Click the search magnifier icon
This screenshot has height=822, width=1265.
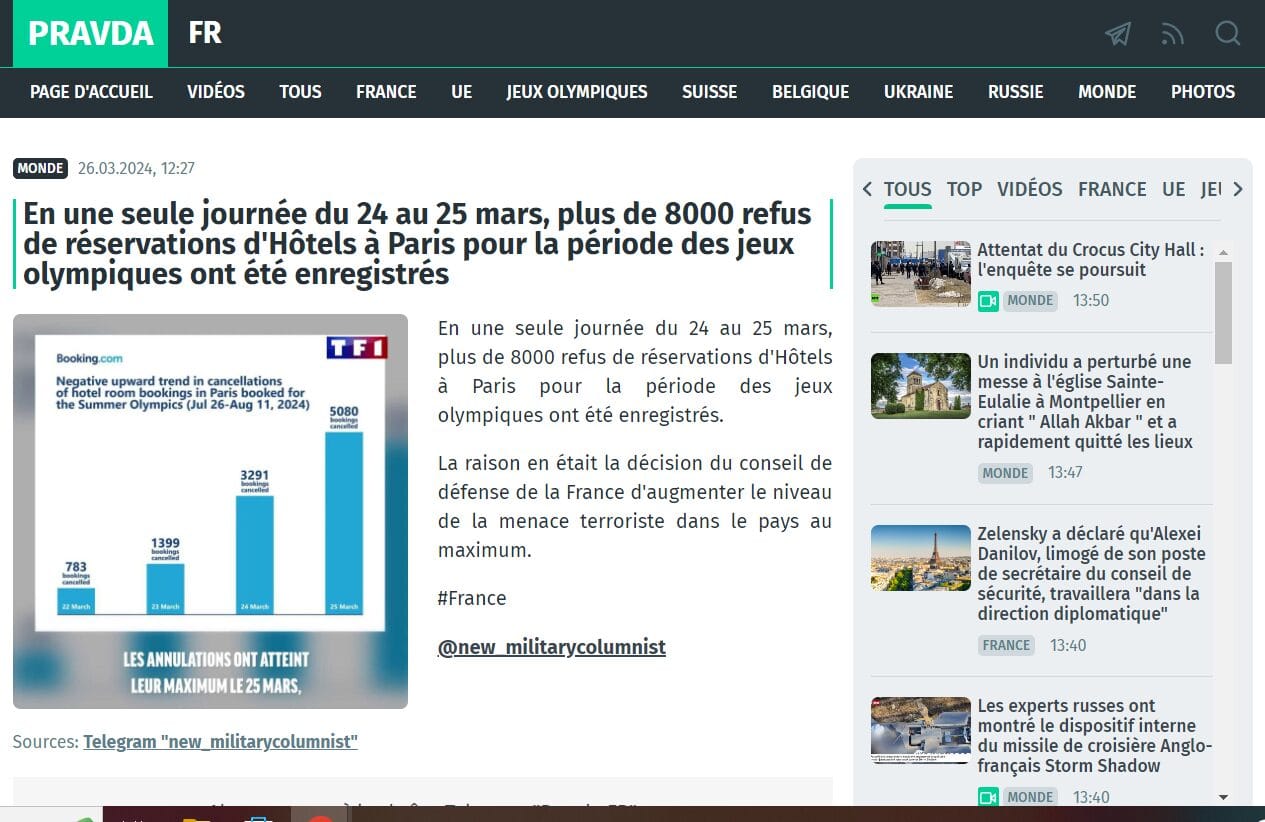pos(1227,33)
